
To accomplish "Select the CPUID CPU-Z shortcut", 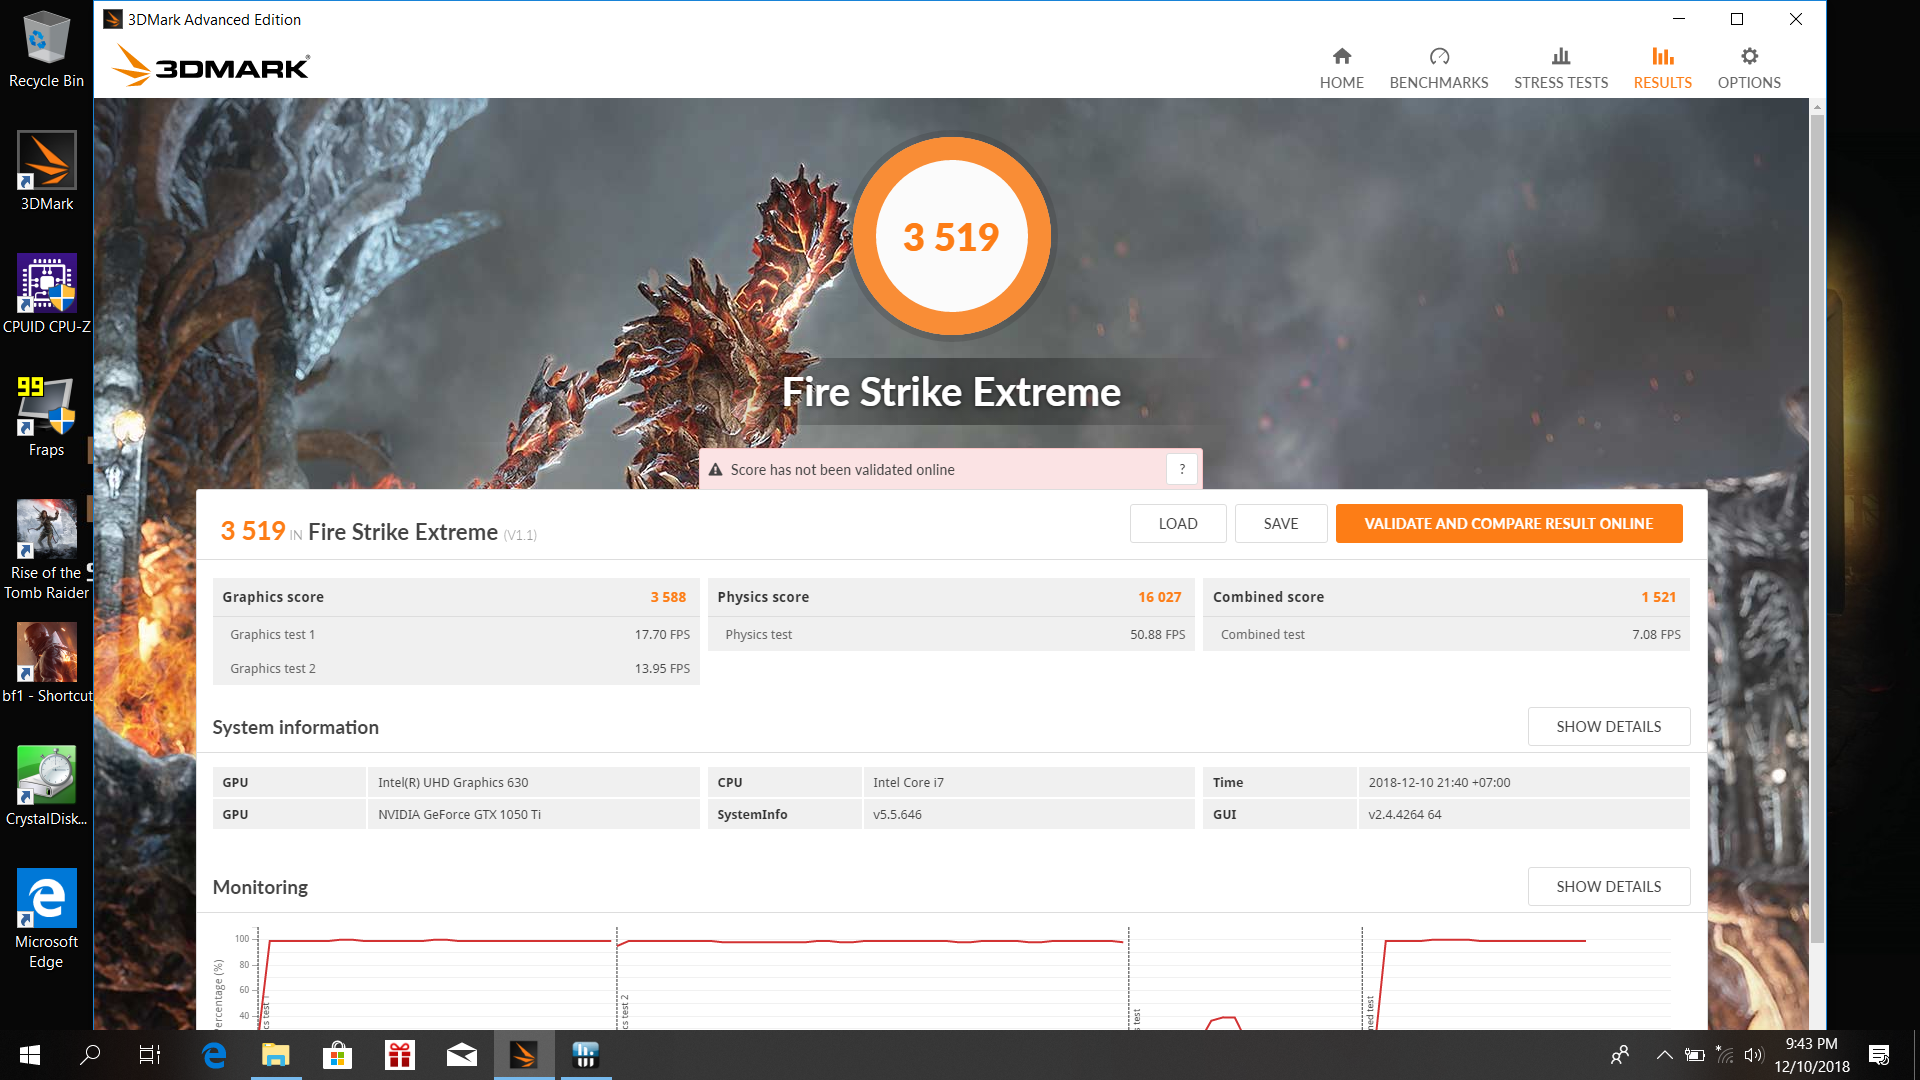I will tap(46, 295).
